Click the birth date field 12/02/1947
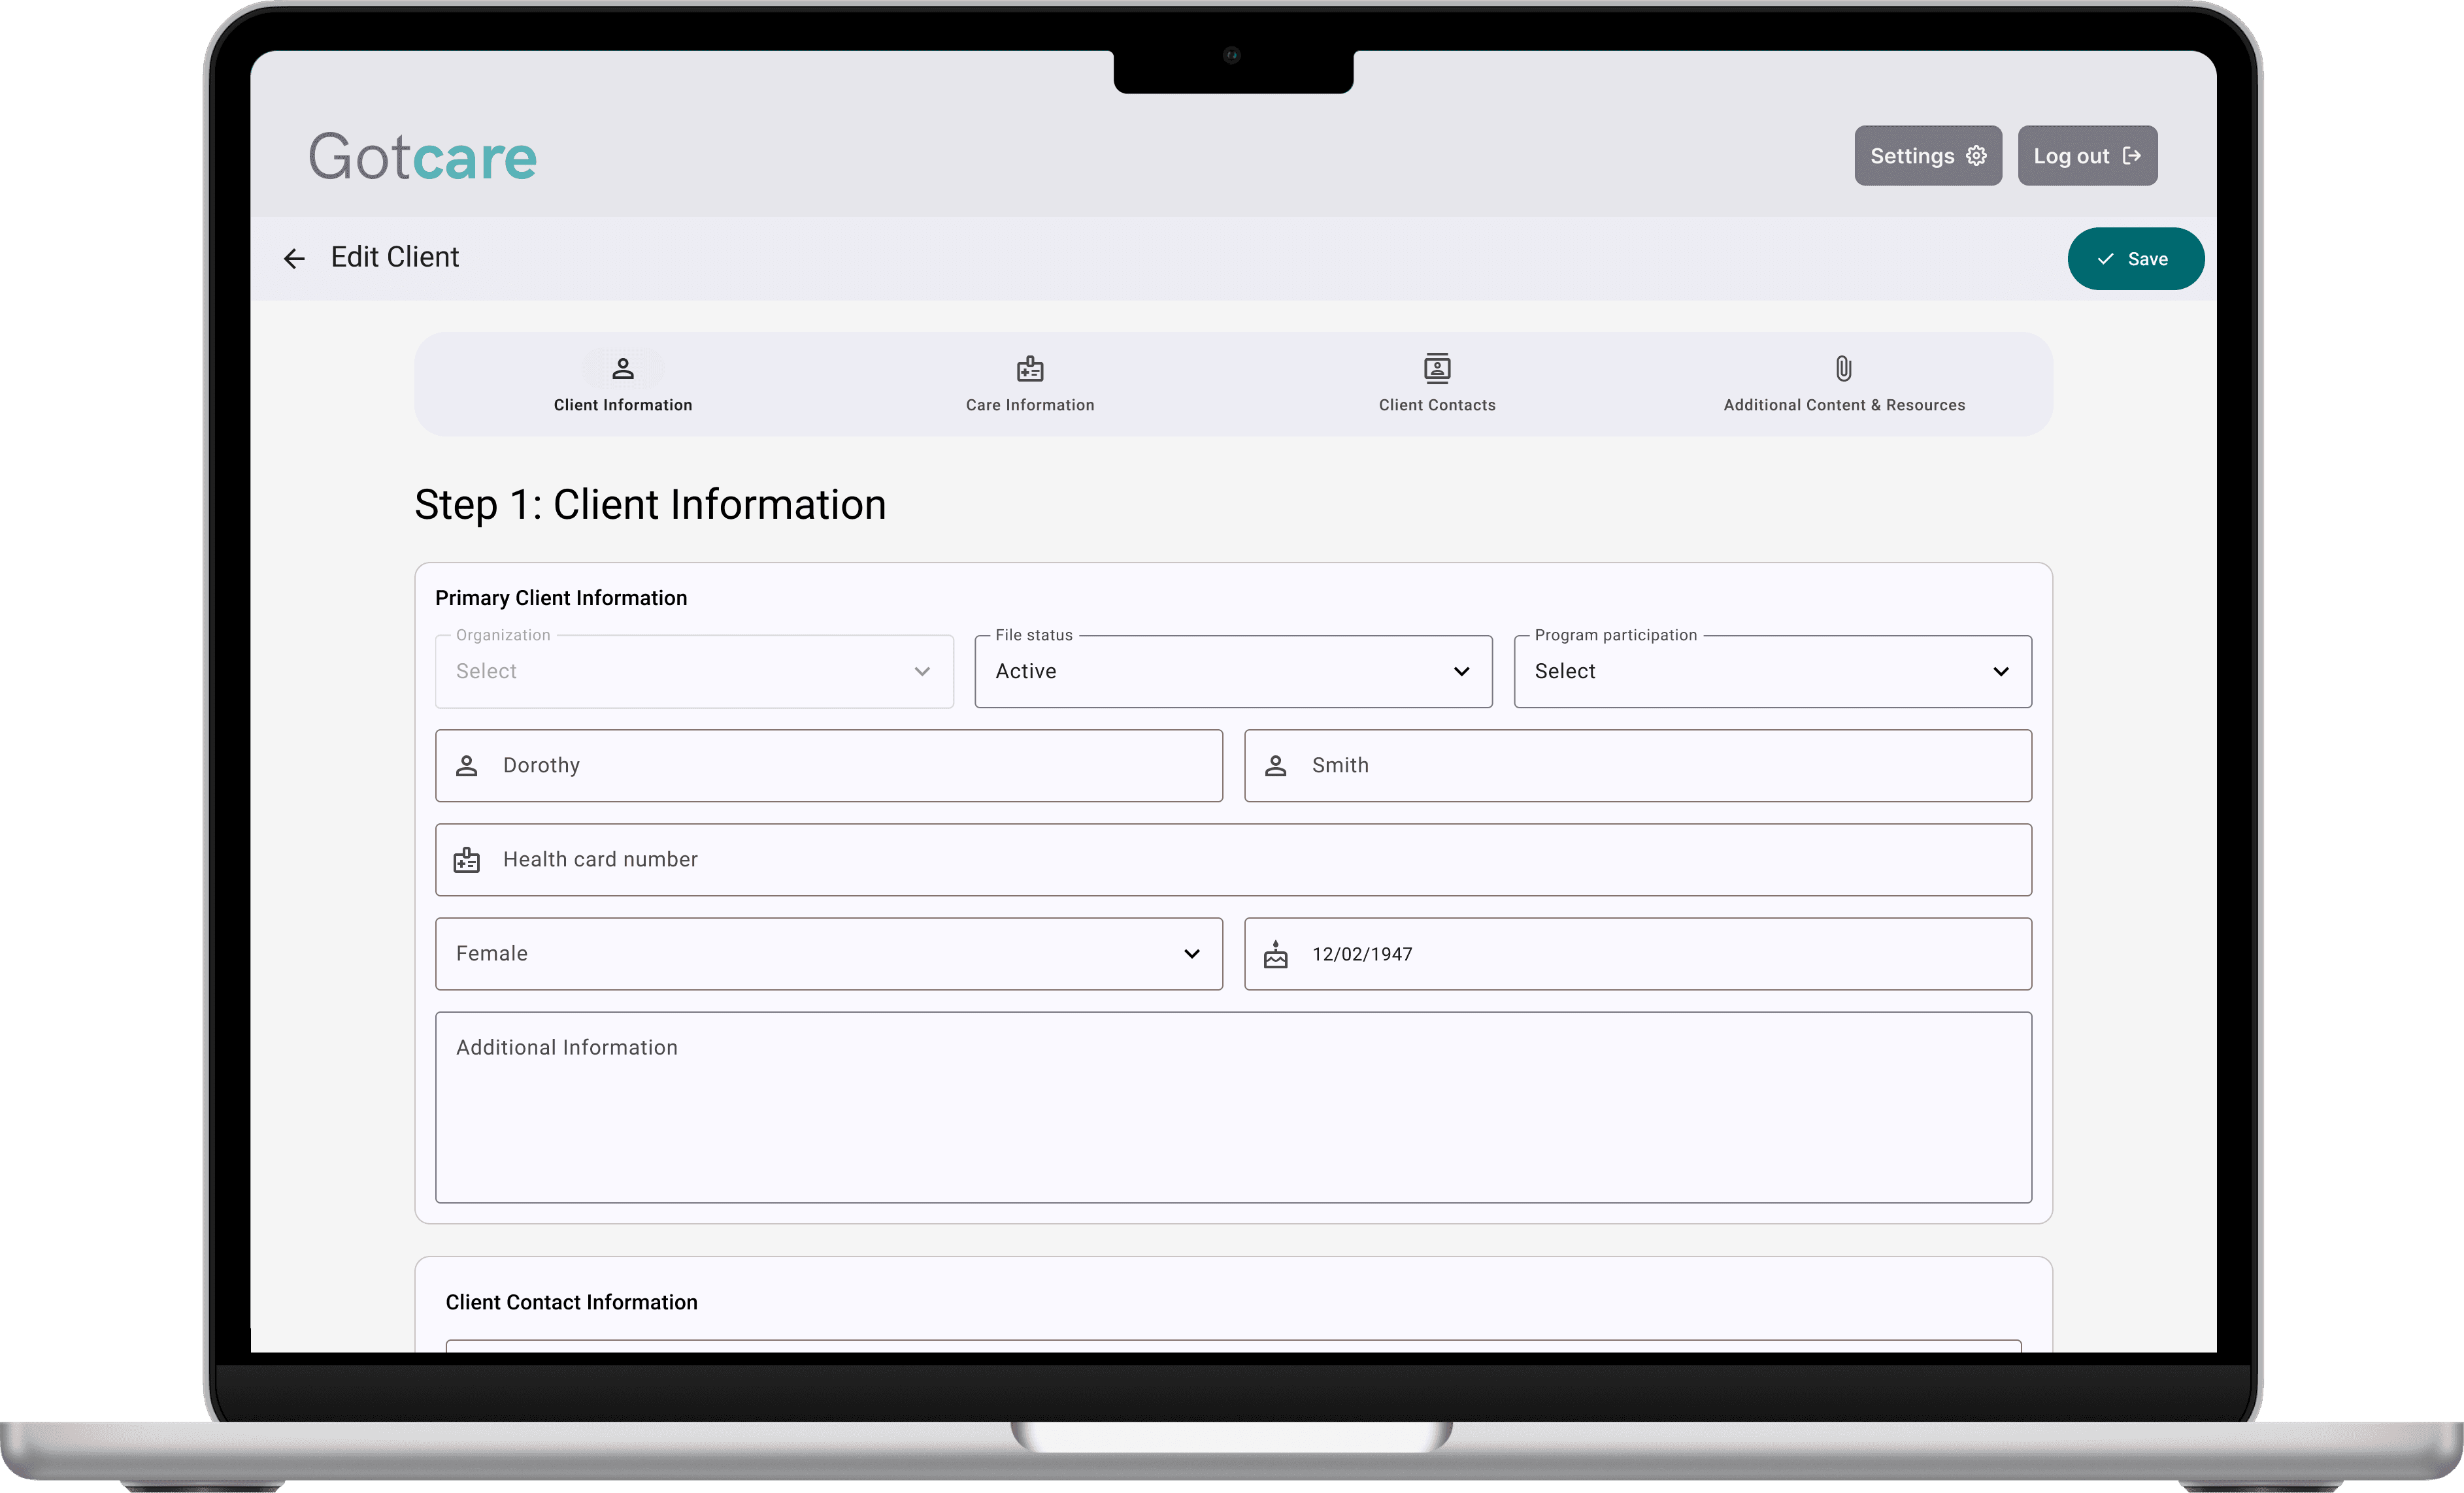The height and width of the screenshot is (1493, 2464). pyautogui.click(x=1638, y=954)
